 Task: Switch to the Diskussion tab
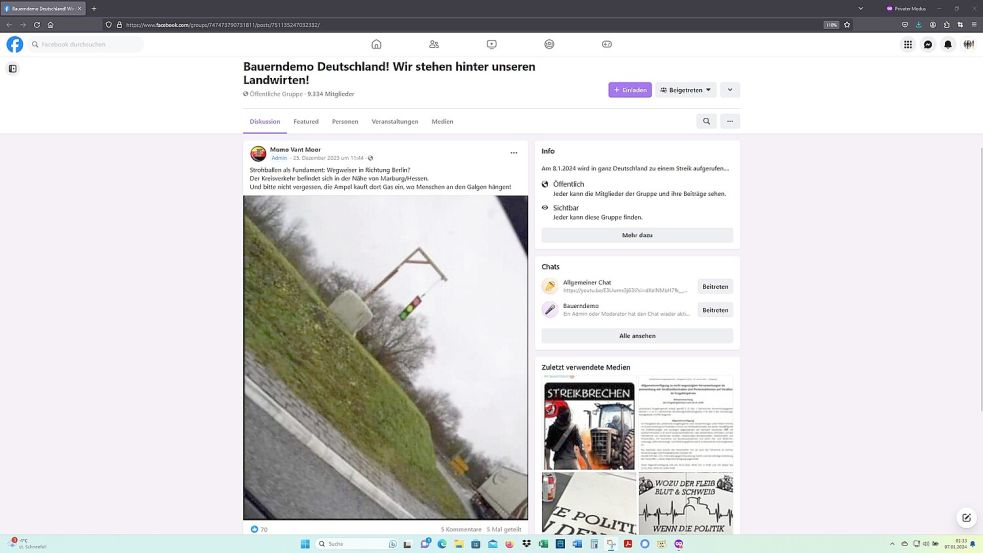coord(265,122)
